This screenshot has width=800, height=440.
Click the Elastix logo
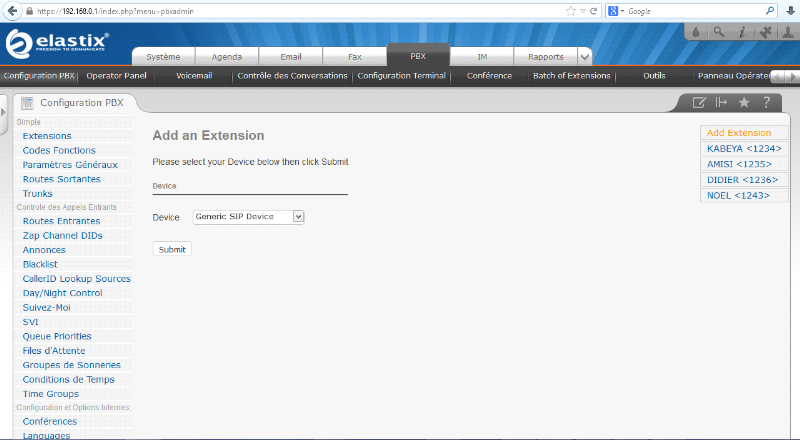[x=57, y=43]
